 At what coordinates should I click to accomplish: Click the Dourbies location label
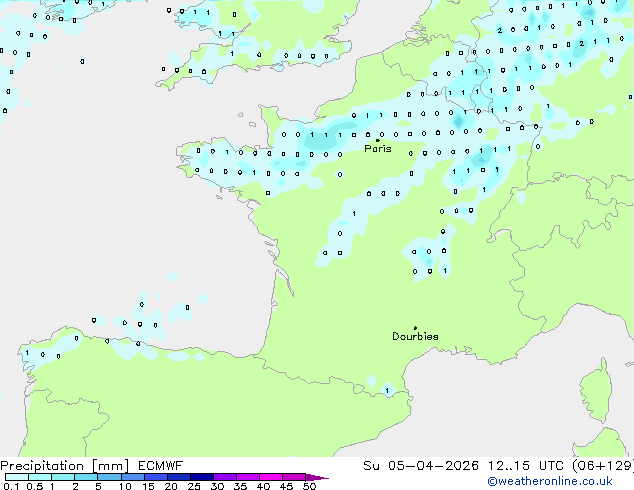pos(415,336)
